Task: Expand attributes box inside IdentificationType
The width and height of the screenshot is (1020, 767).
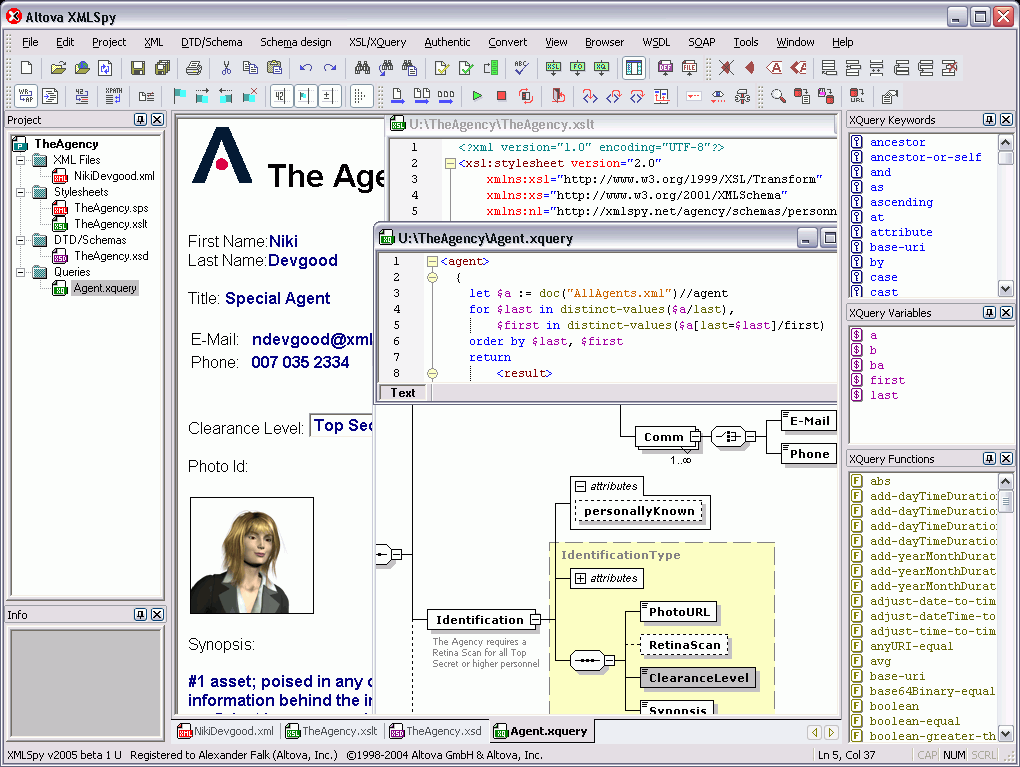Action: click(x=580, y=578)
